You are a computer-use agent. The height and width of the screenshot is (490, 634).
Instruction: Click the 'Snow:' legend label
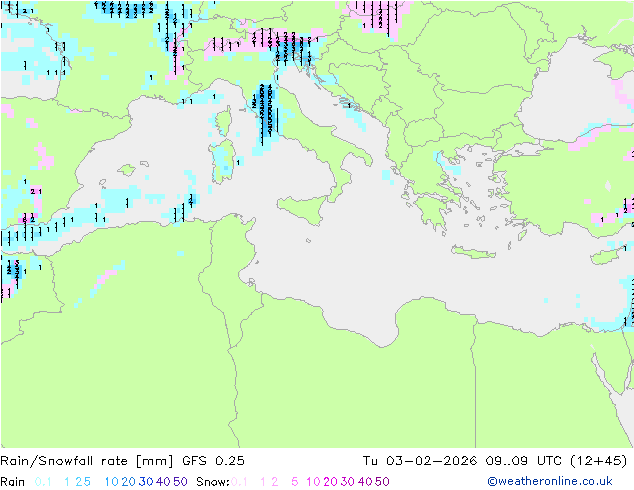click(213, 482)
